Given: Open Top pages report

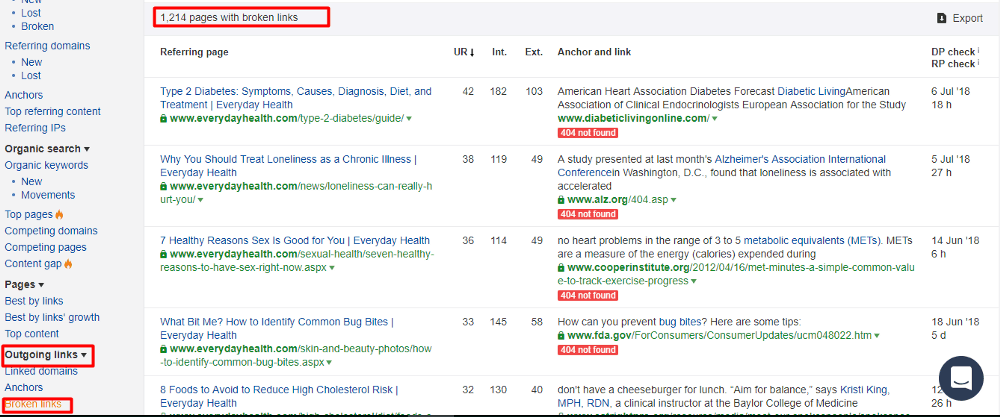Looking at the screenshot, I should (x=29, y=214).
